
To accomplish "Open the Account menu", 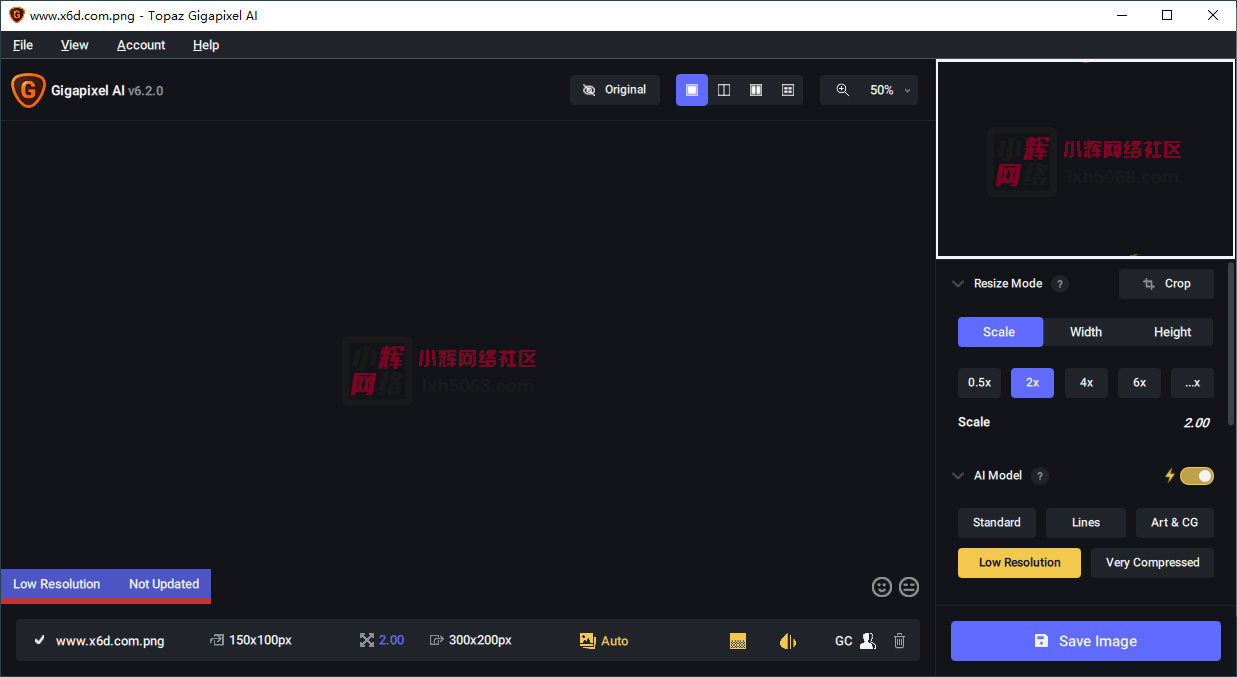I will 141,45.
